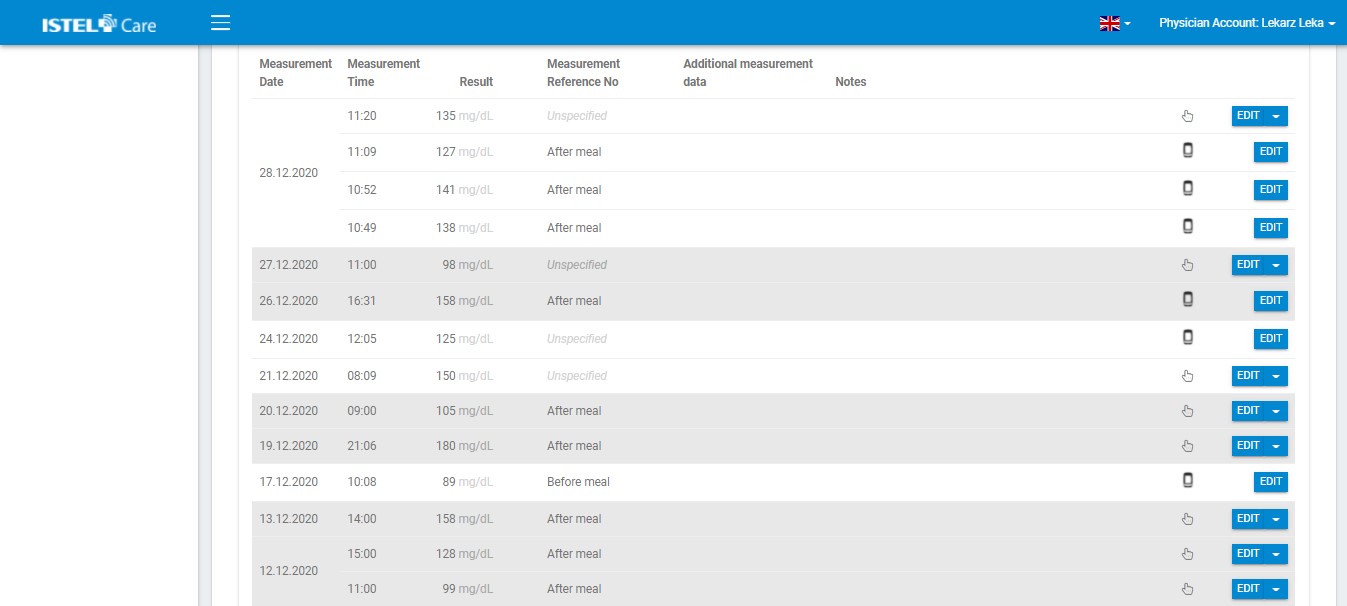1347x606 pixels.
Task: Open Physician Account: Lekarz Leka menu
Action: coord(1247,23)
